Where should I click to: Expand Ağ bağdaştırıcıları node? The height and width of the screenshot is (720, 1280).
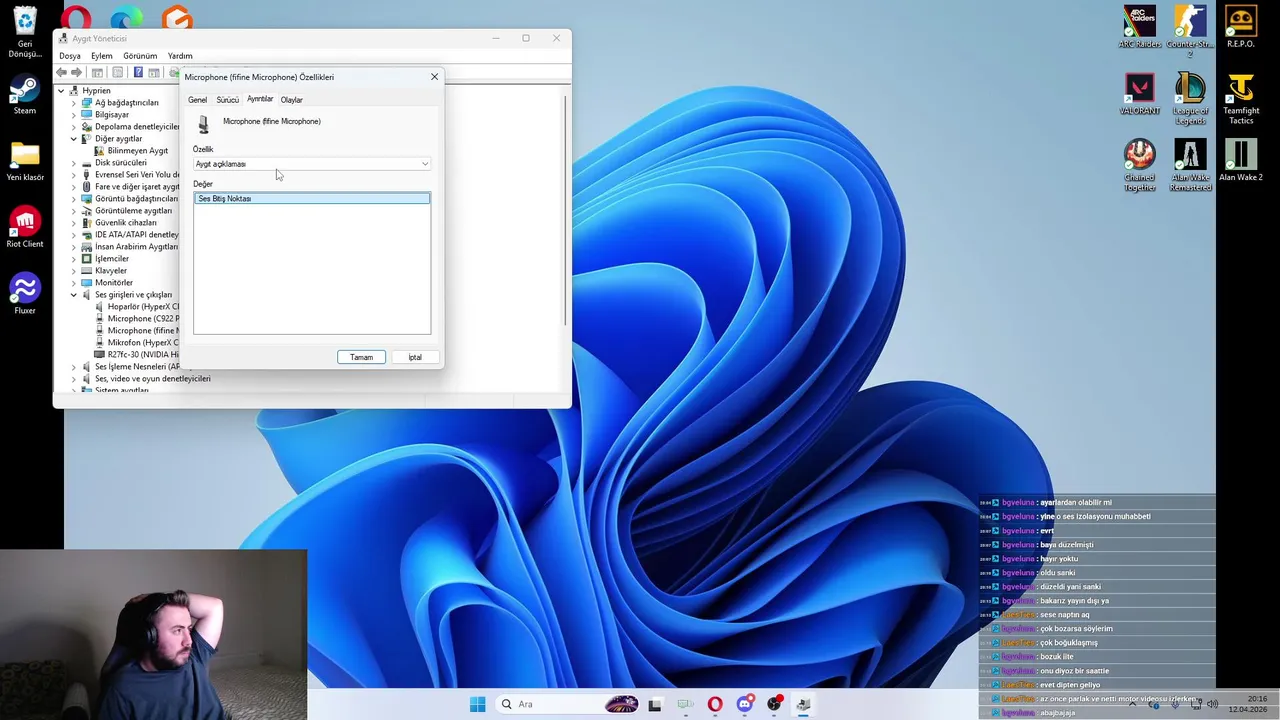pos(73,103)
